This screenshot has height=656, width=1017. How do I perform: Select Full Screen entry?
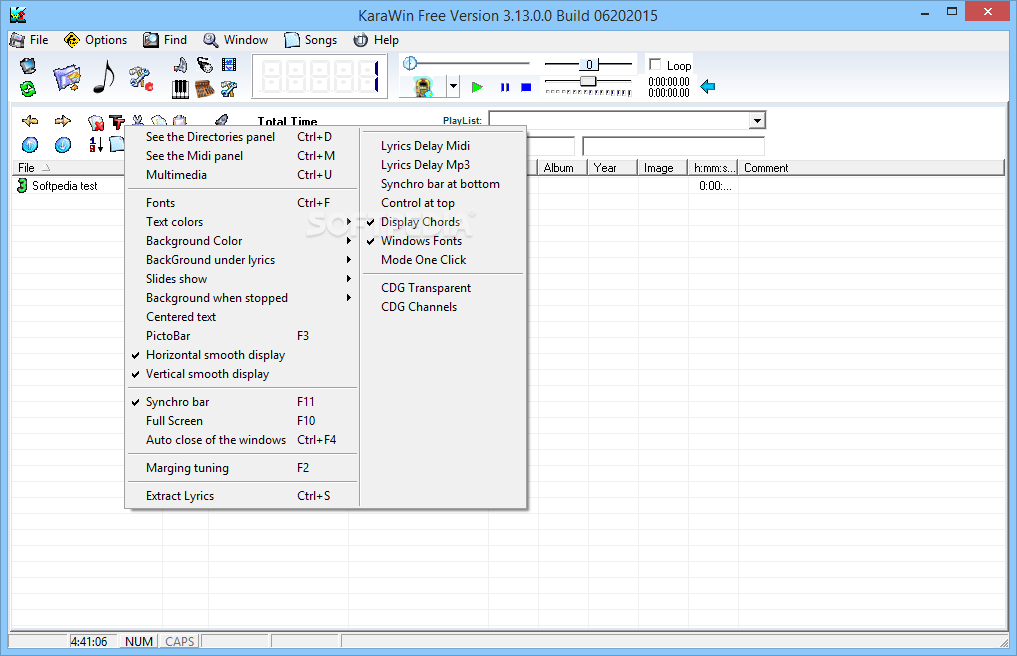243,420
